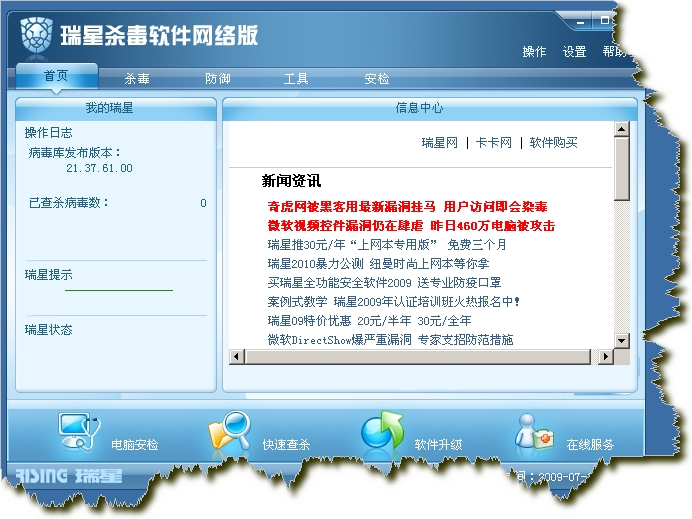Click the RISING 瑞星 footer logo
This screenshot has height=519, width=692.
point(69,476)
